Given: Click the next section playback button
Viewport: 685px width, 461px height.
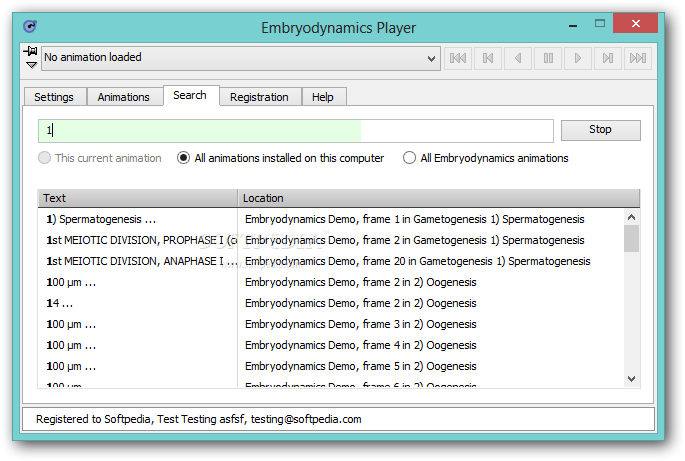Looking at the screenshot, I should 608,58.
